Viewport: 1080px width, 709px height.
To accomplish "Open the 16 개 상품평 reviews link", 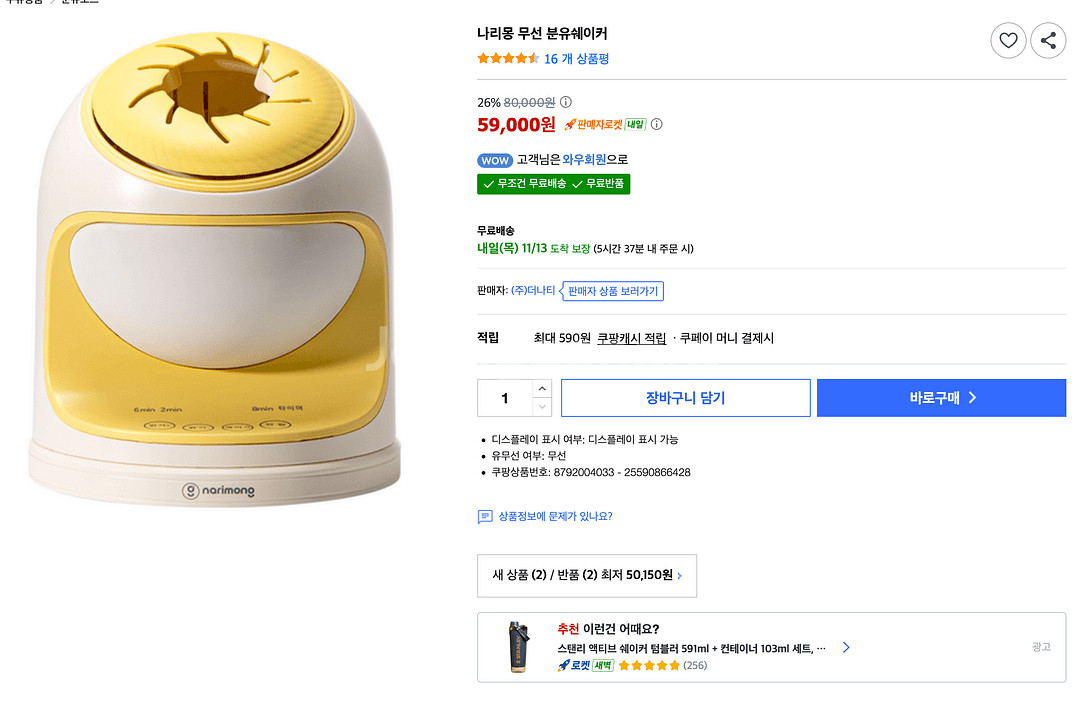I will (576, 59).
